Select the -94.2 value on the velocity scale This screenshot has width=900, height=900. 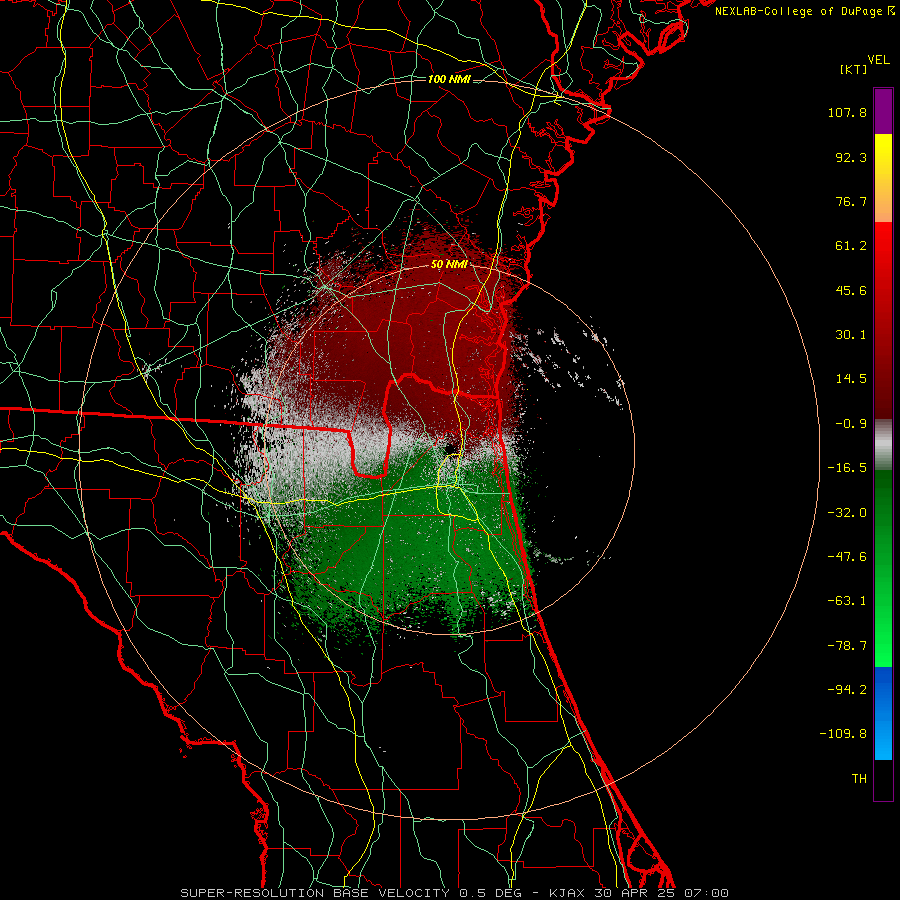(847, 690)
